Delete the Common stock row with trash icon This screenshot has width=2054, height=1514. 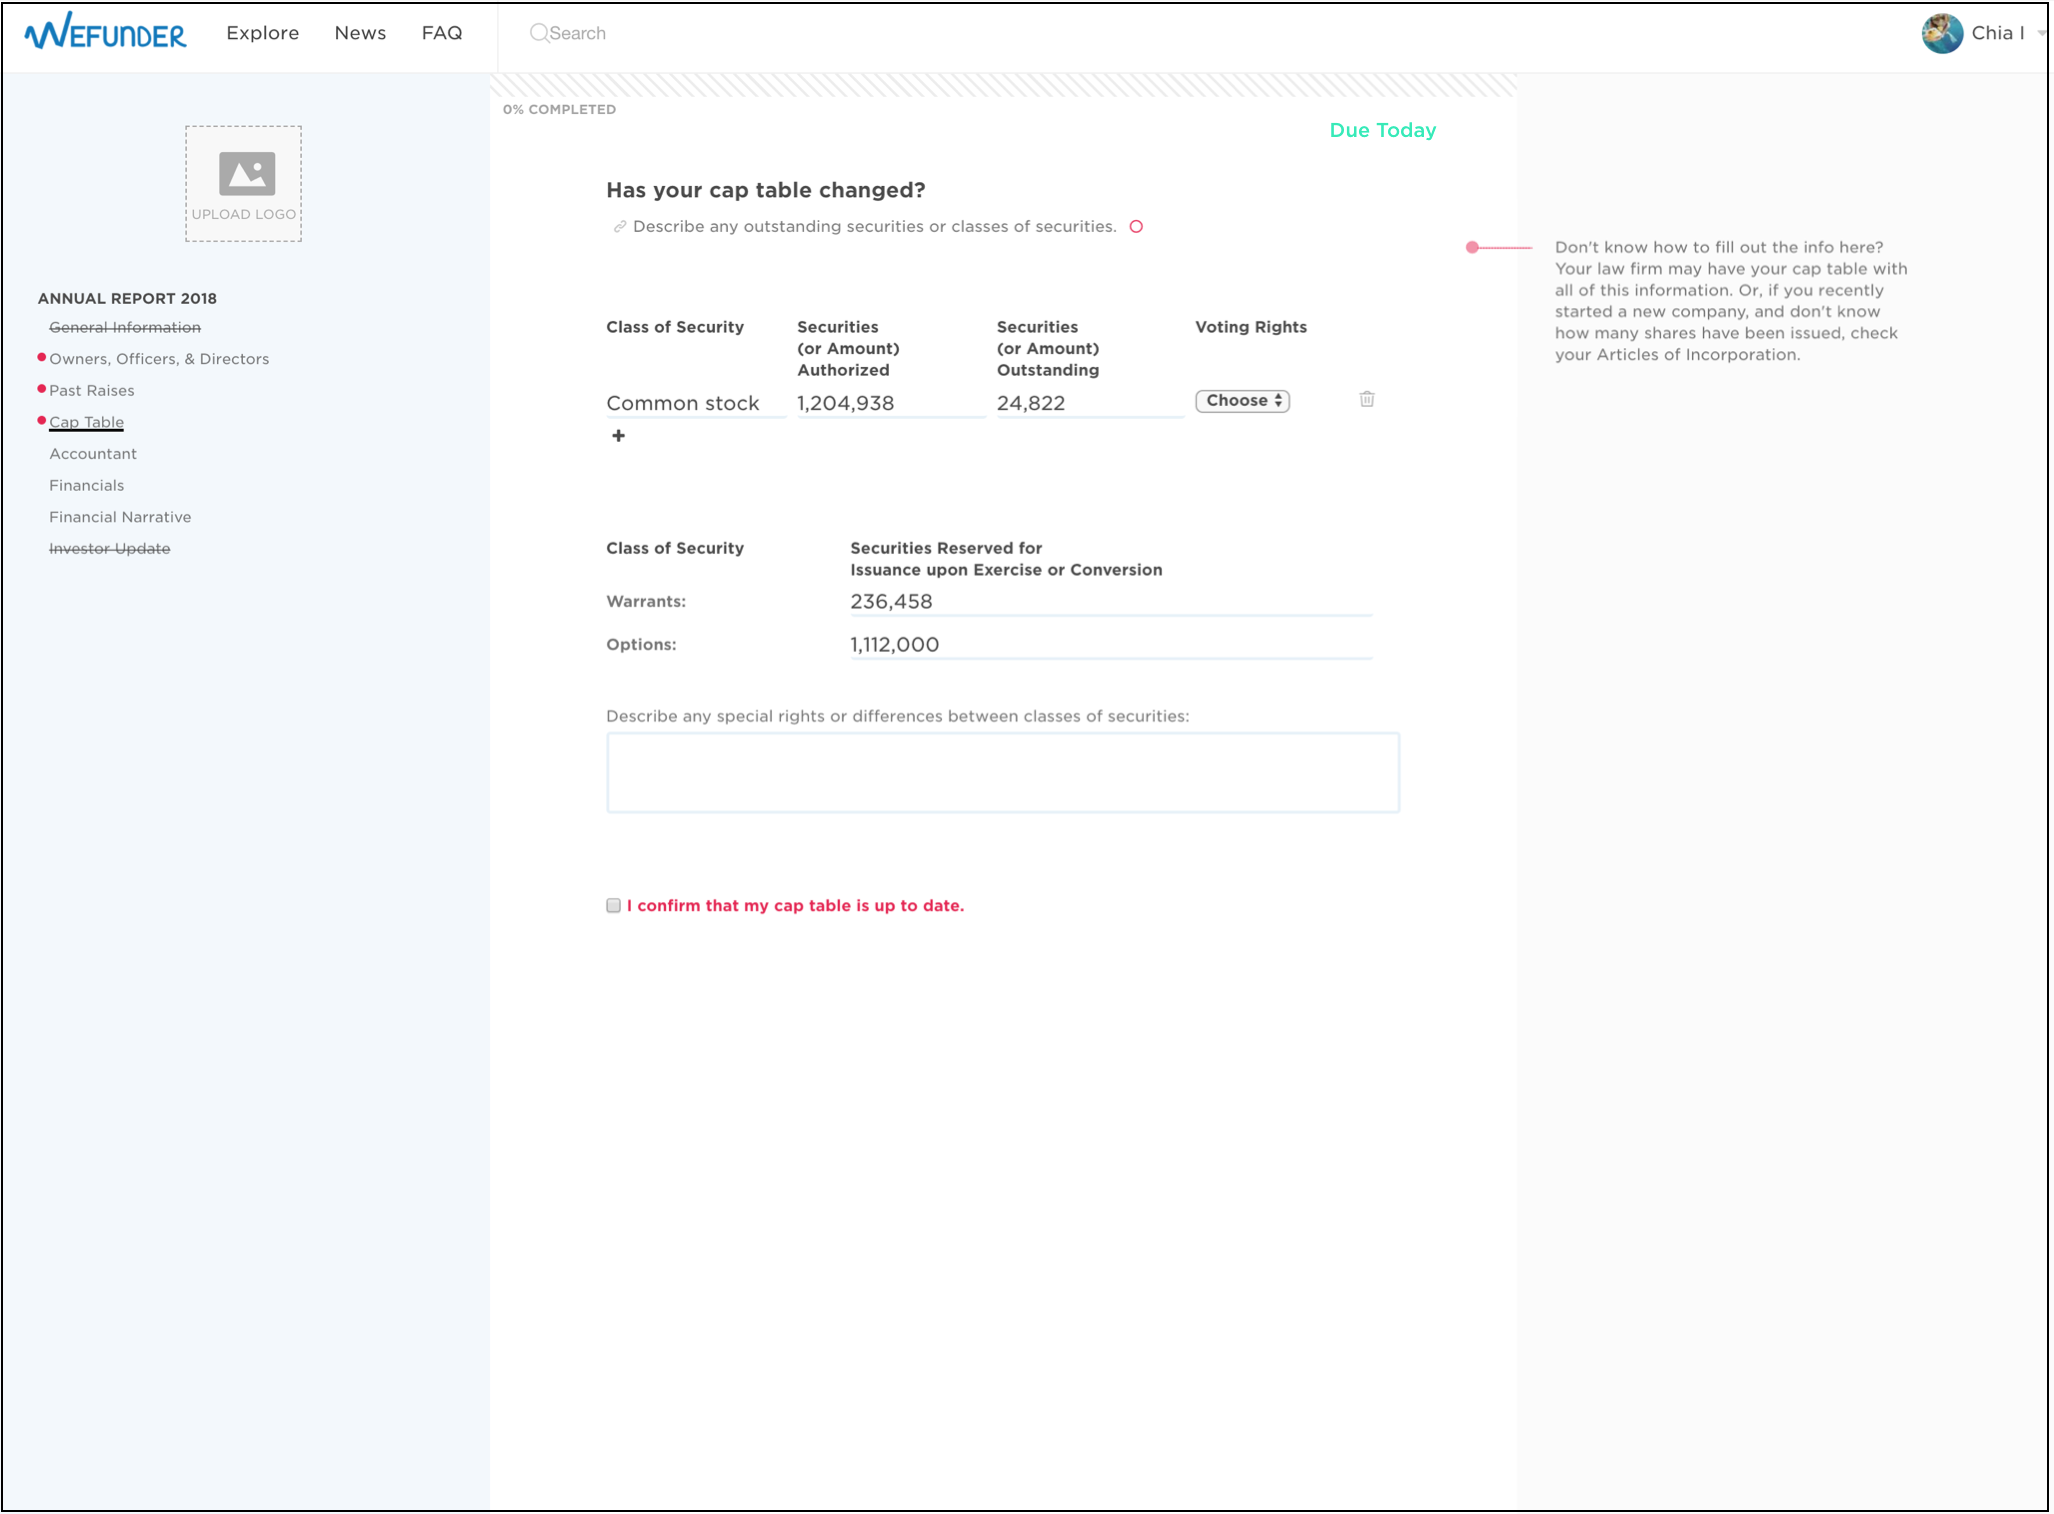coord(1366,400)
